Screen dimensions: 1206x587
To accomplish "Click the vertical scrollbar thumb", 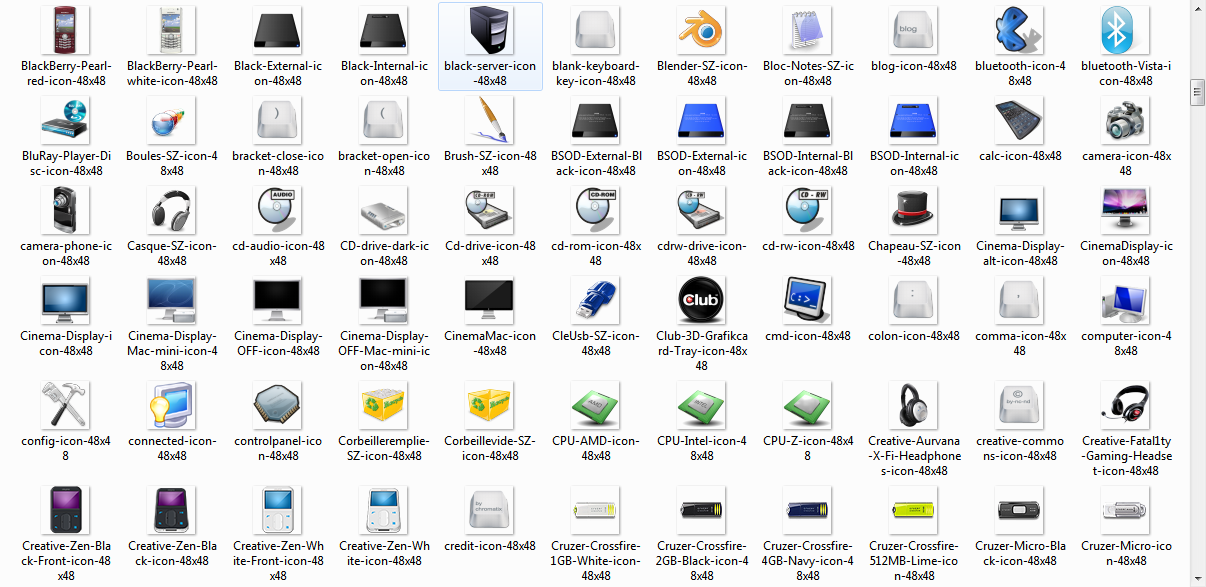I will pos(1196,93).
